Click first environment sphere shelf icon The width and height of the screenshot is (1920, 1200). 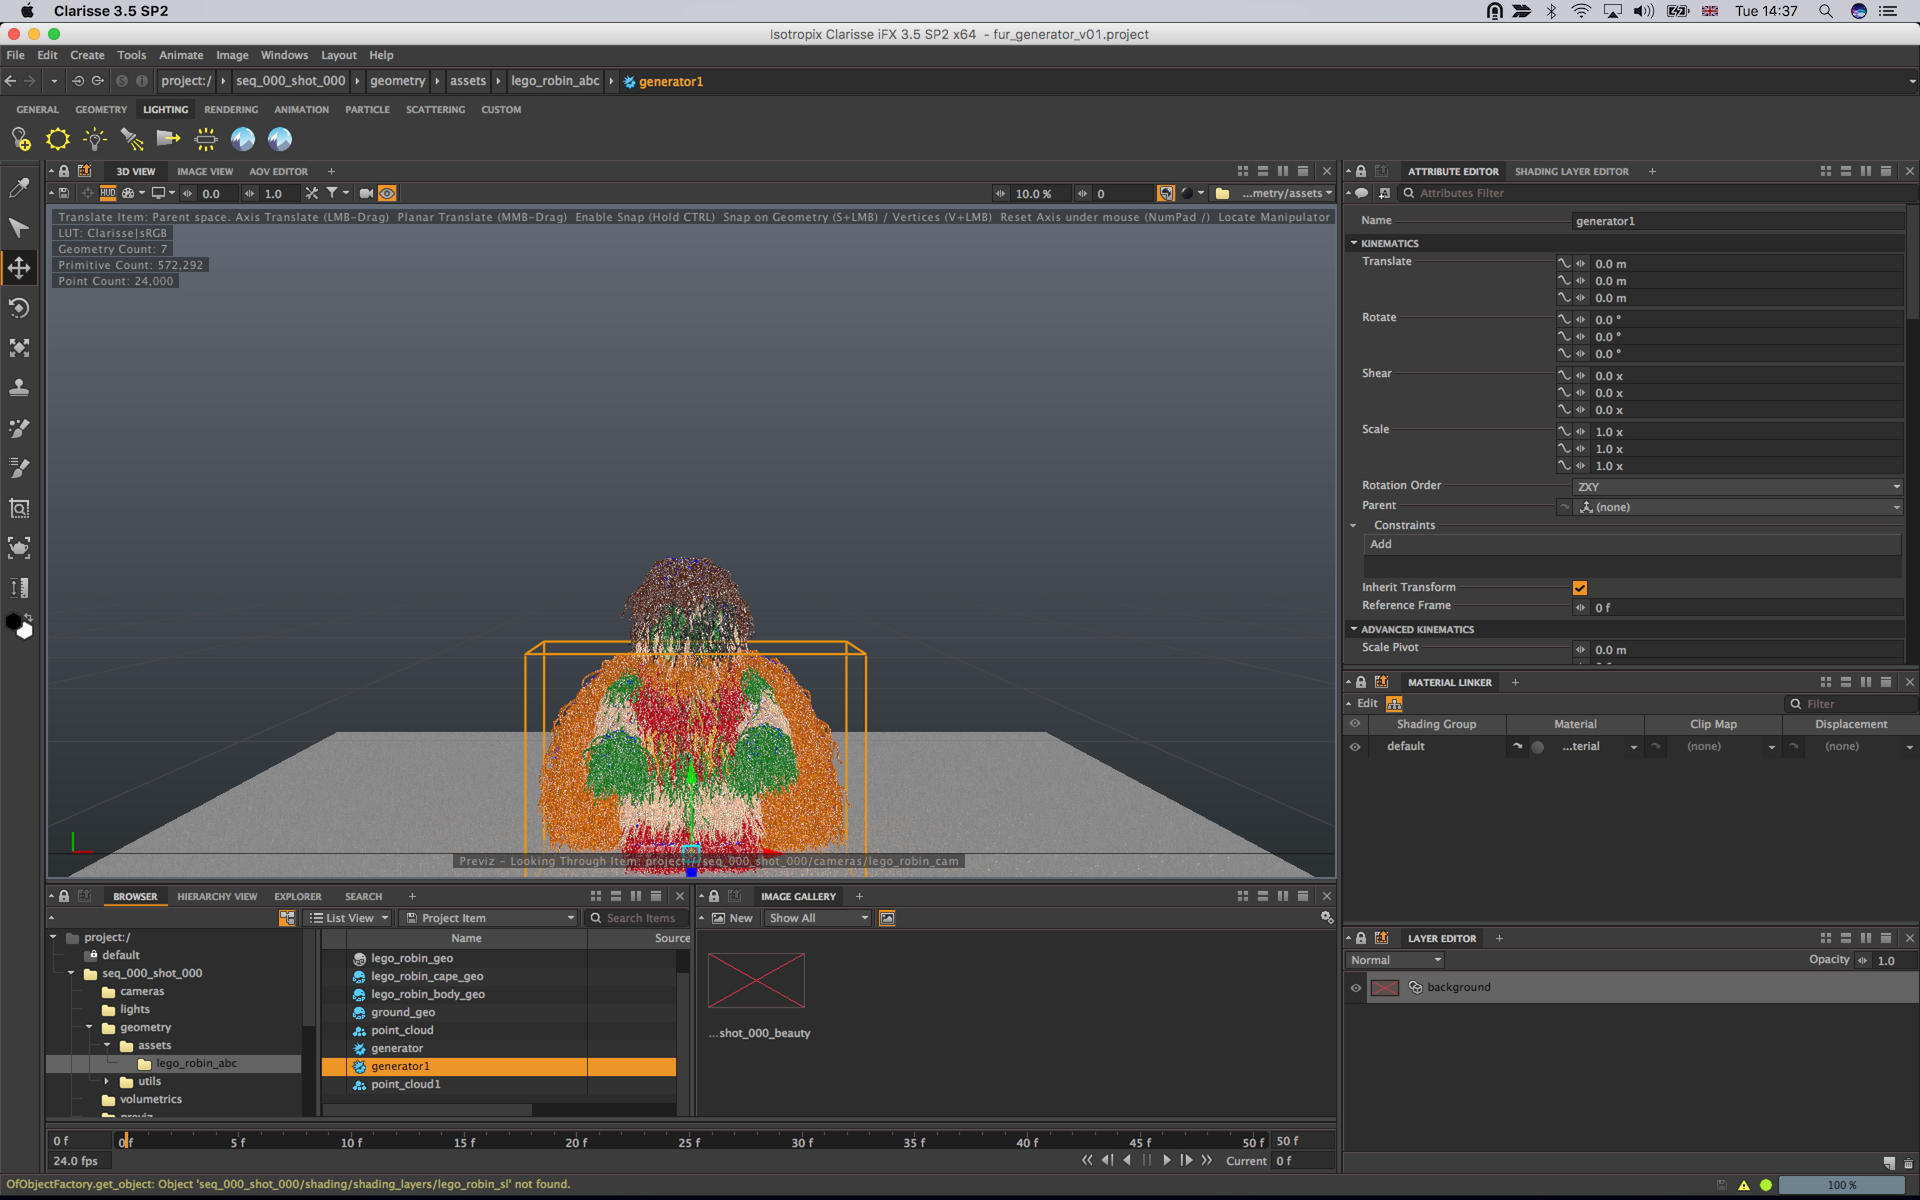pos(243,139)
